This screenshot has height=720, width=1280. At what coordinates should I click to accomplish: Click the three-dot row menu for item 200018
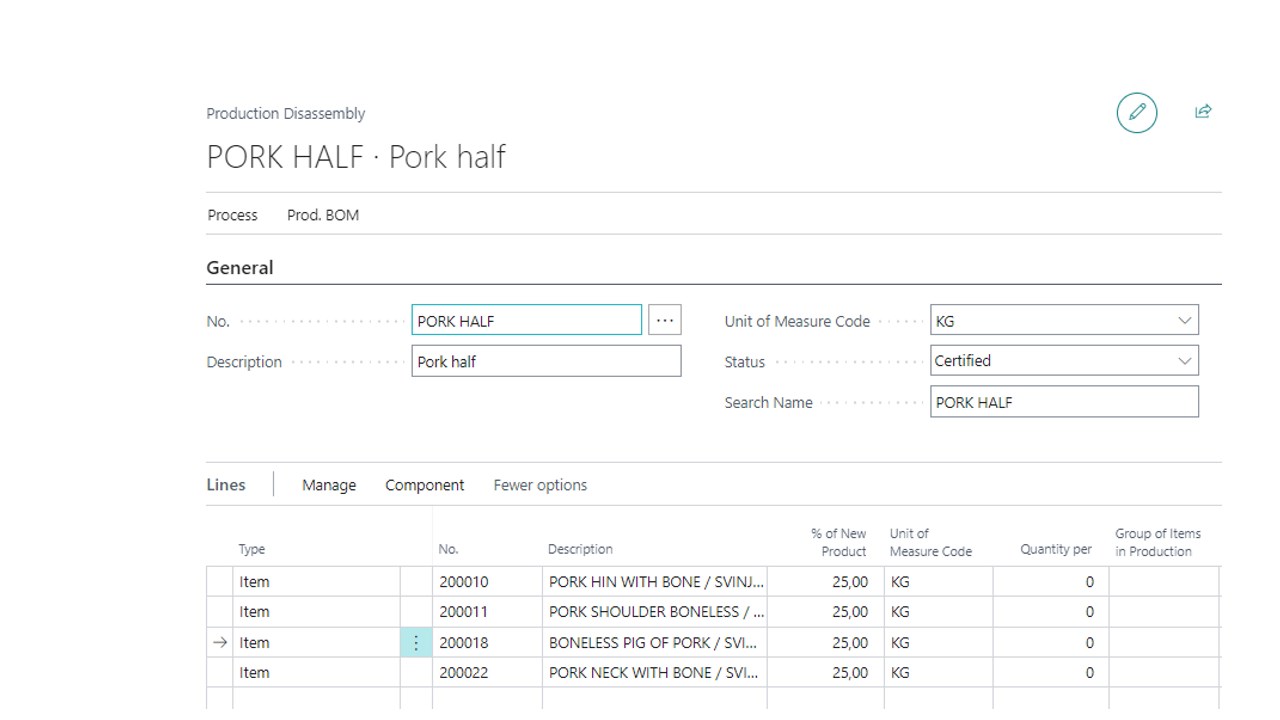point(416,643)
